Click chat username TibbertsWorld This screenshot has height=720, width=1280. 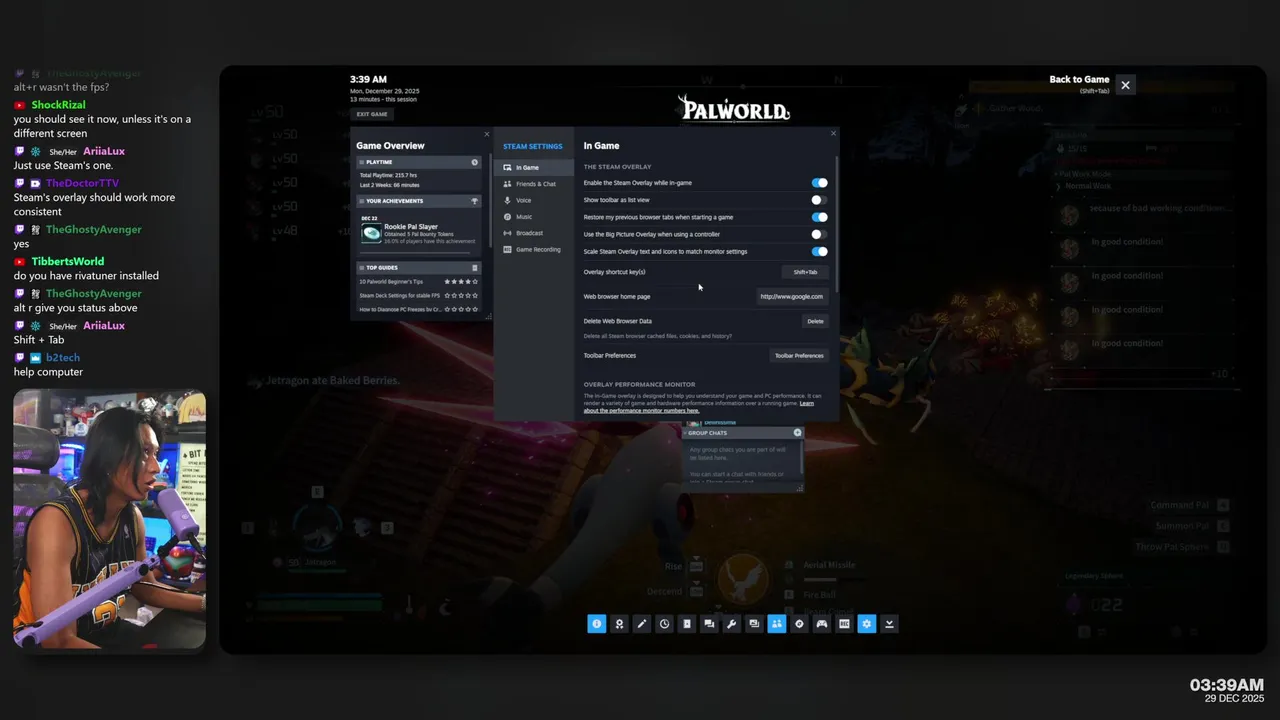pyautogui.click(x=67, y=261)
